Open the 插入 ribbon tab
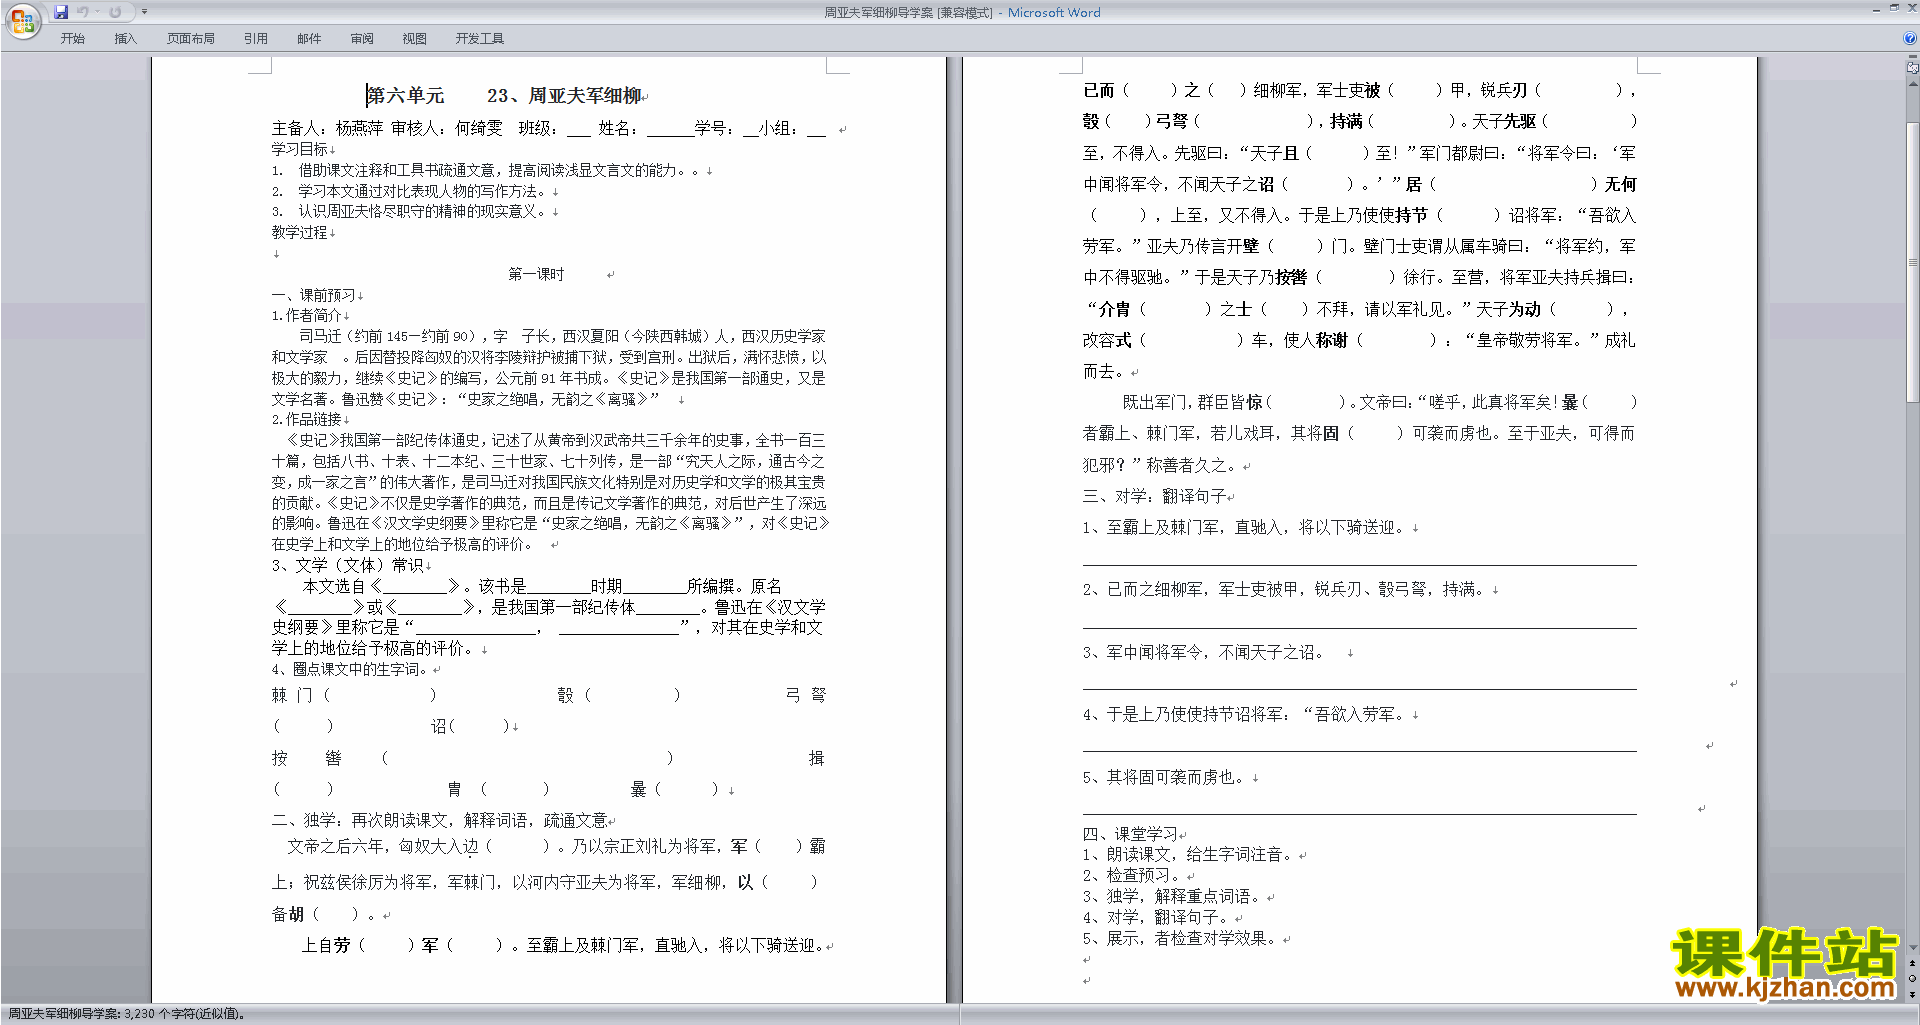 (x=125, y=38)
